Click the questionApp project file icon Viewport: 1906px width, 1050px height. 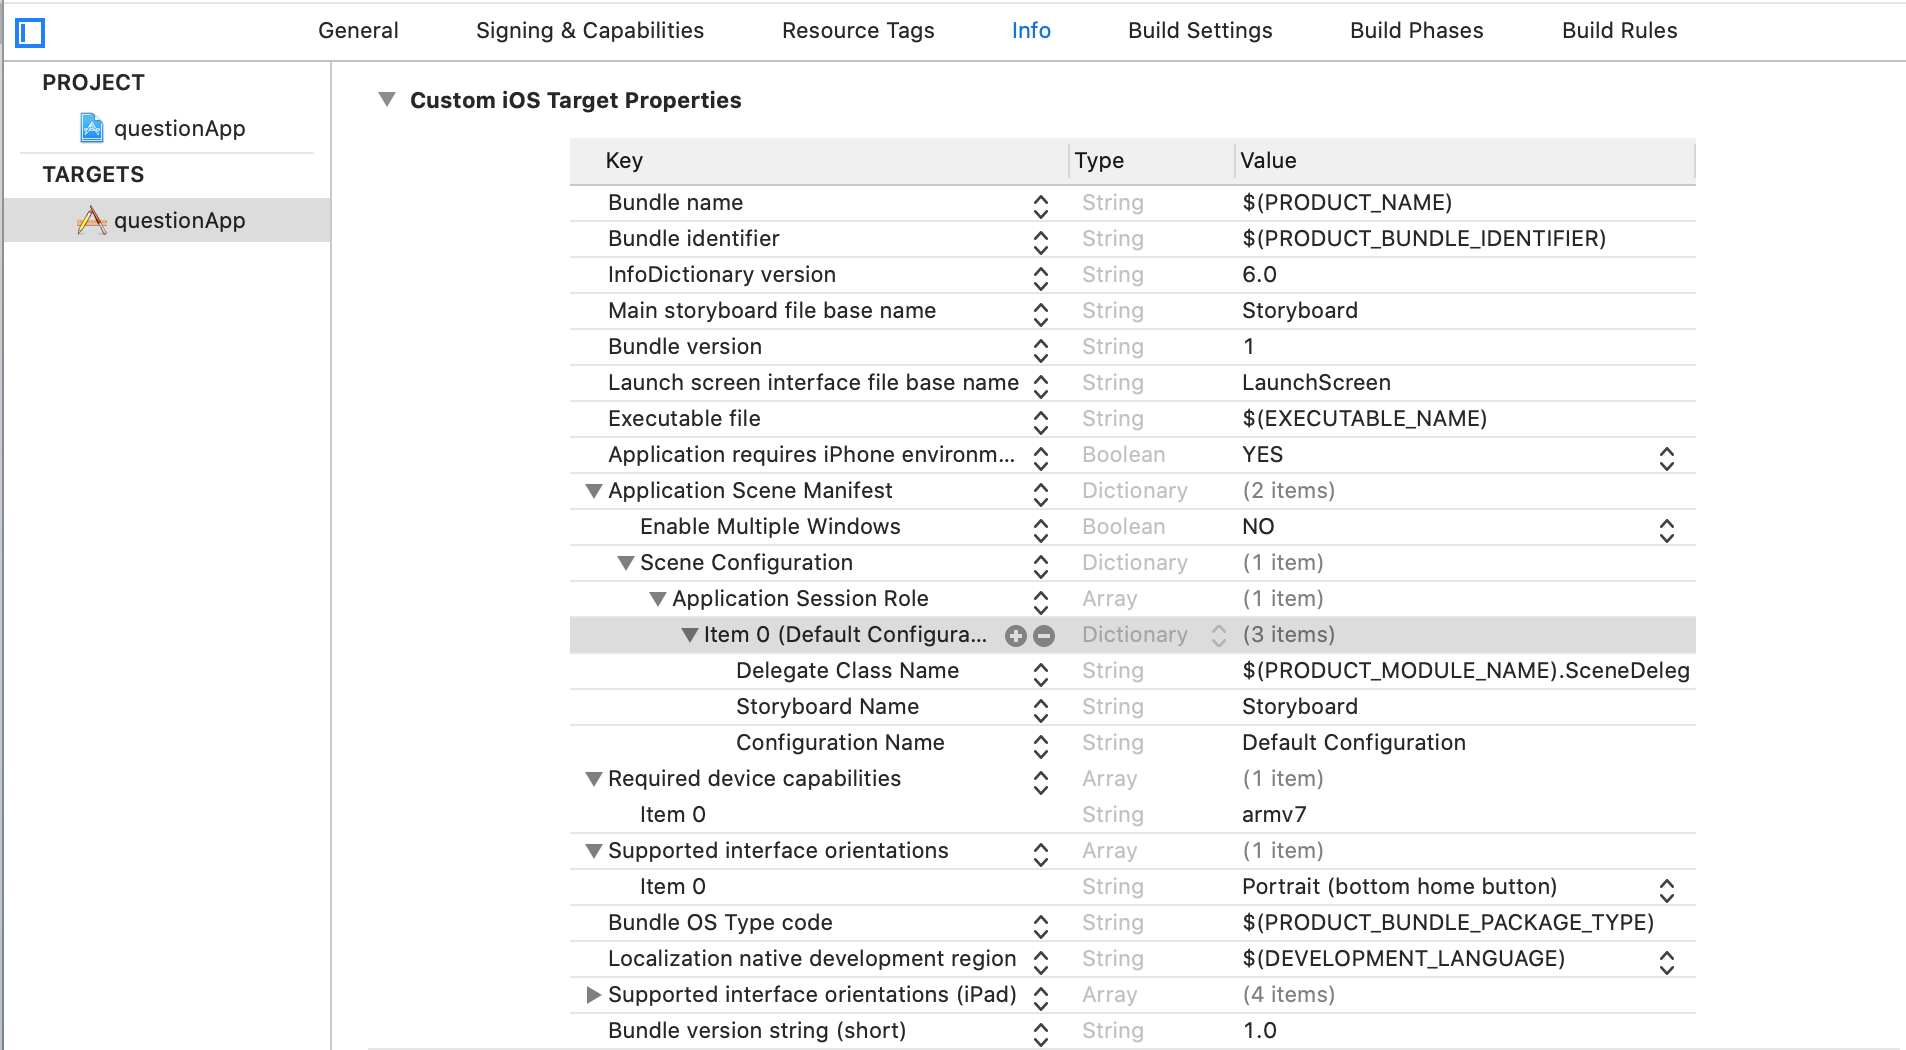pos(92,128)
